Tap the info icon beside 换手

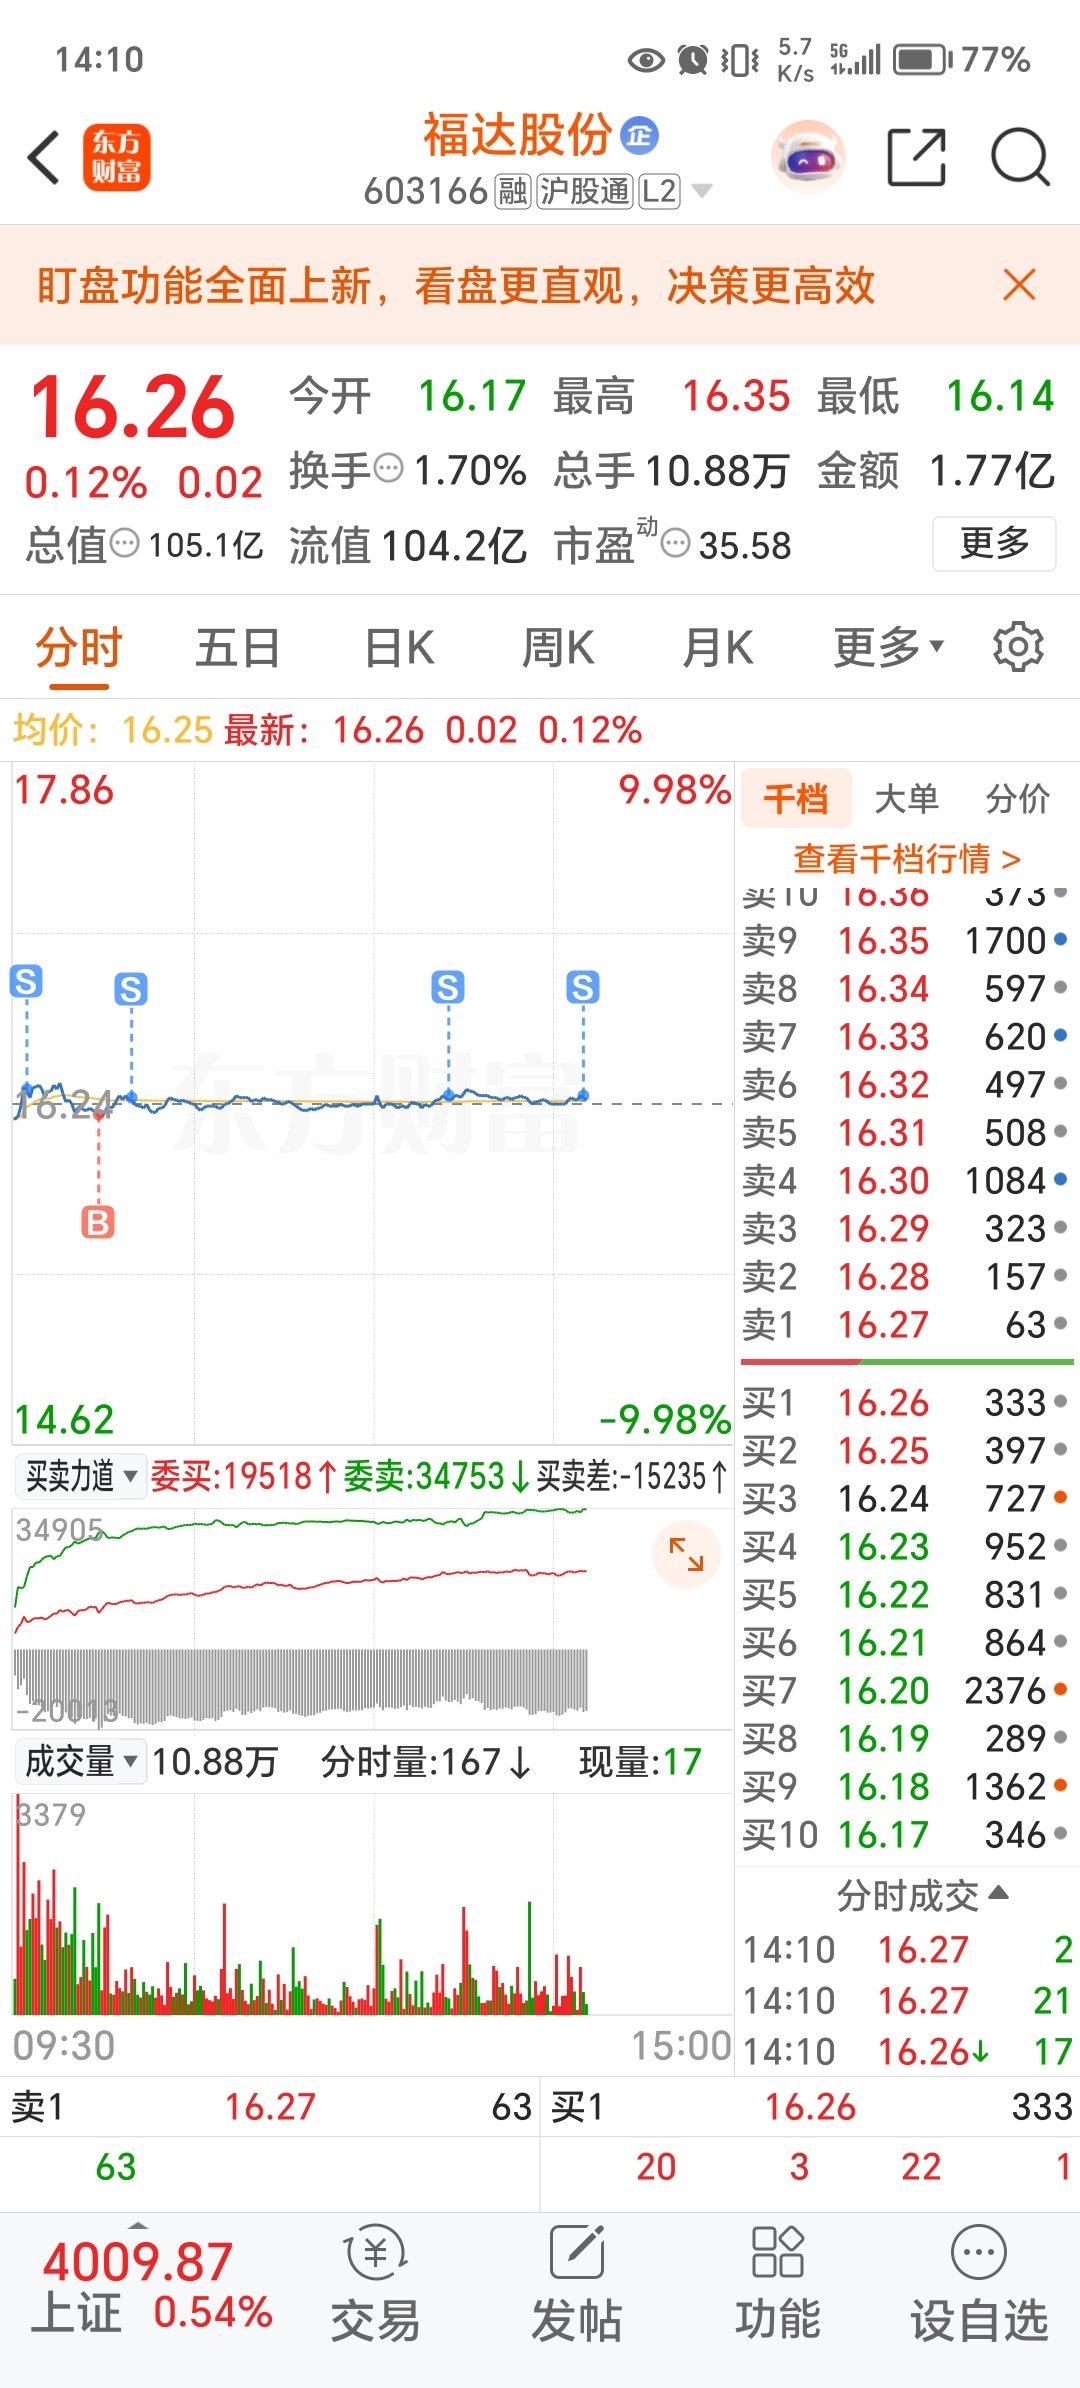point(388,468)
